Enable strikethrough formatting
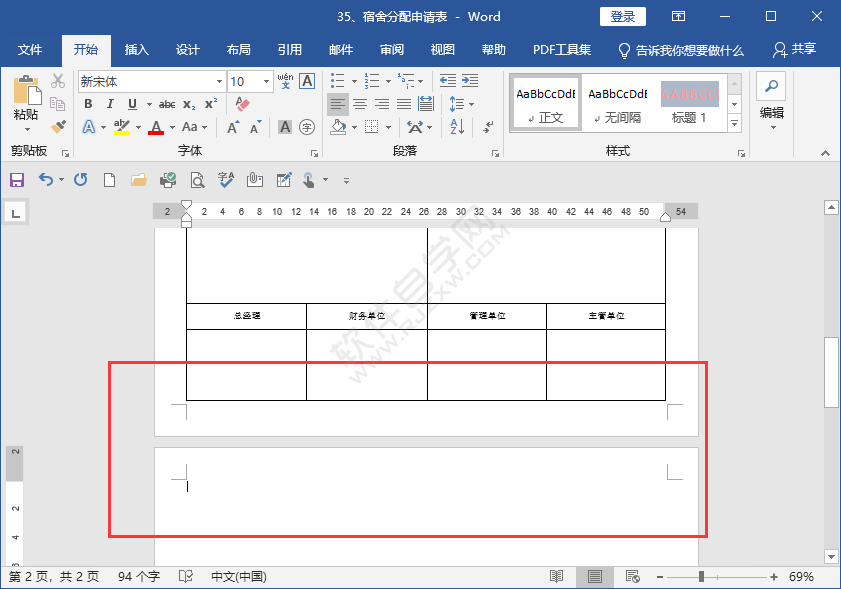The width and height of the screenshot is (841, 589). coord(167,103)
